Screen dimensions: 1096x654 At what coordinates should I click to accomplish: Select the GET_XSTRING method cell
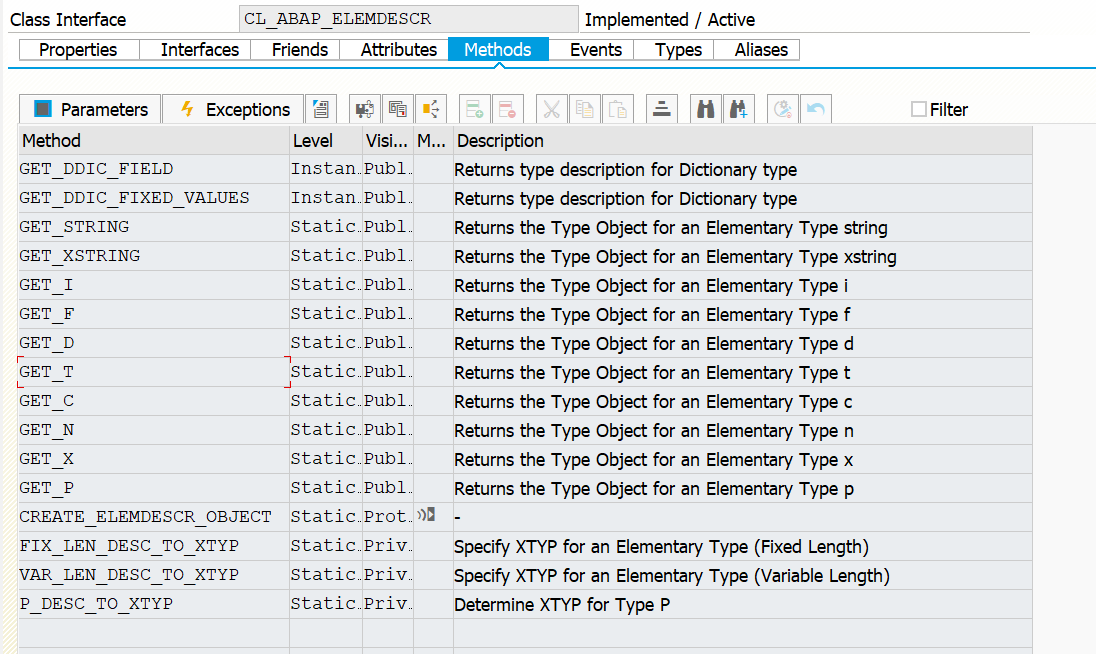point(154,256)
